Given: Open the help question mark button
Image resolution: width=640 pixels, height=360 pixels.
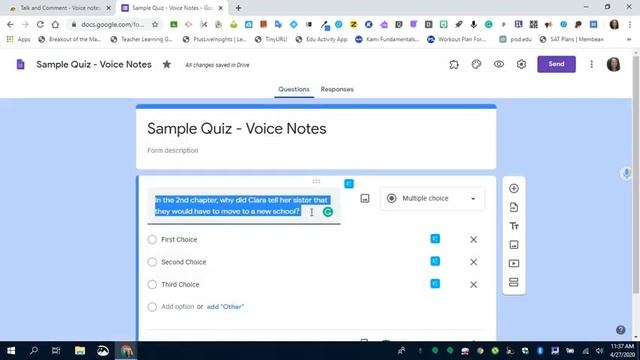Looking at the screenshot, I should click(x=620, y=330).
